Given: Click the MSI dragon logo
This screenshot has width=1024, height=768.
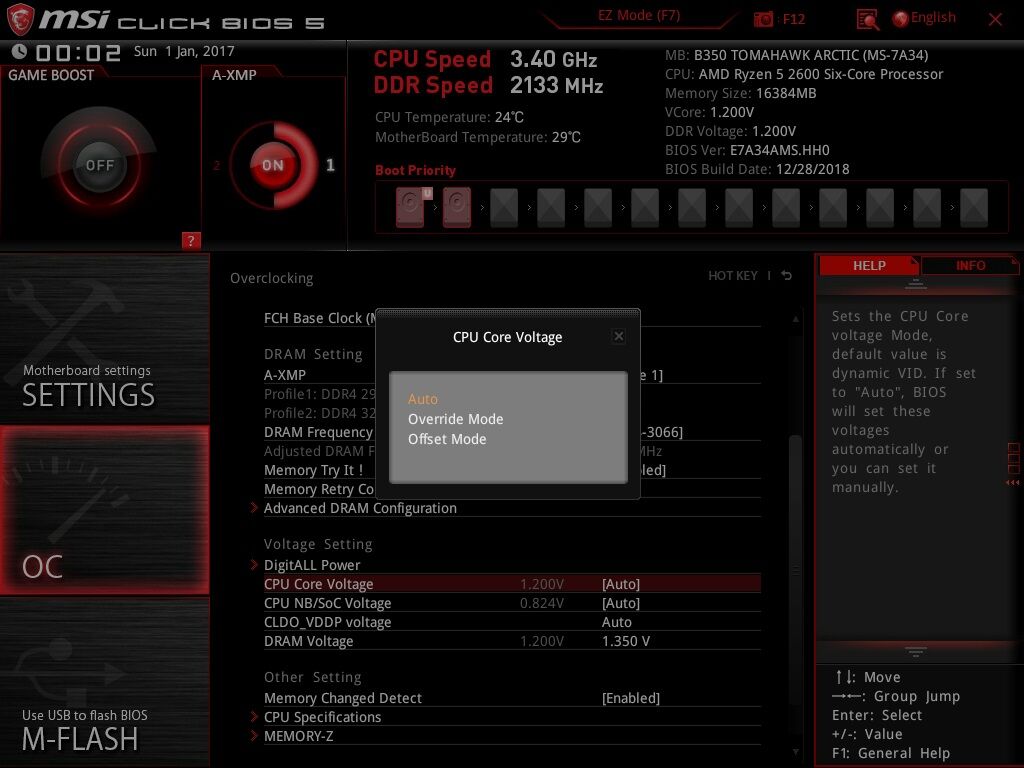Looking at the screenshot, I should [20, 20].
